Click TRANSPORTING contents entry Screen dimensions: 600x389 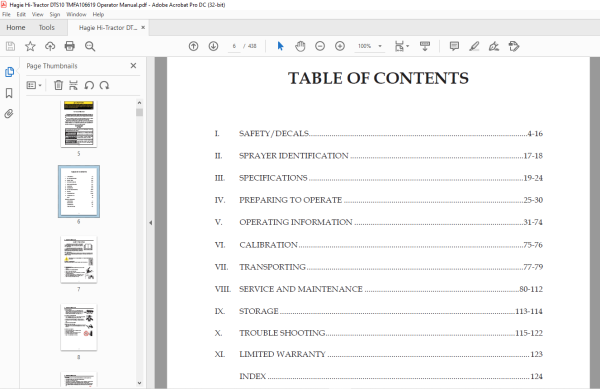point(378,267)
